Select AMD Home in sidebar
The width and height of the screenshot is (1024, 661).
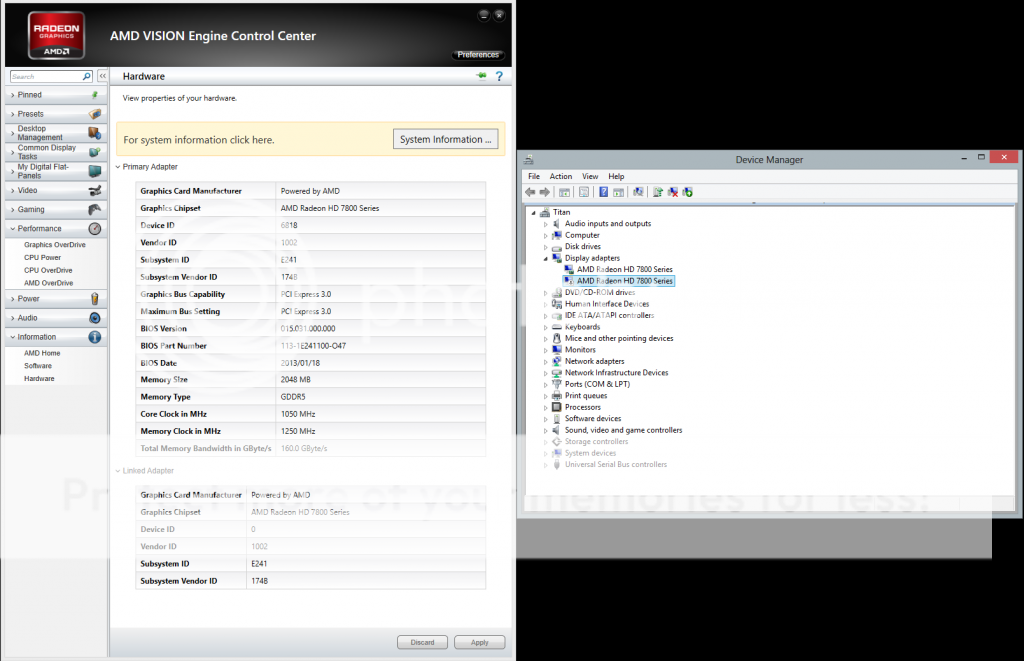click(x=42, y=353)
